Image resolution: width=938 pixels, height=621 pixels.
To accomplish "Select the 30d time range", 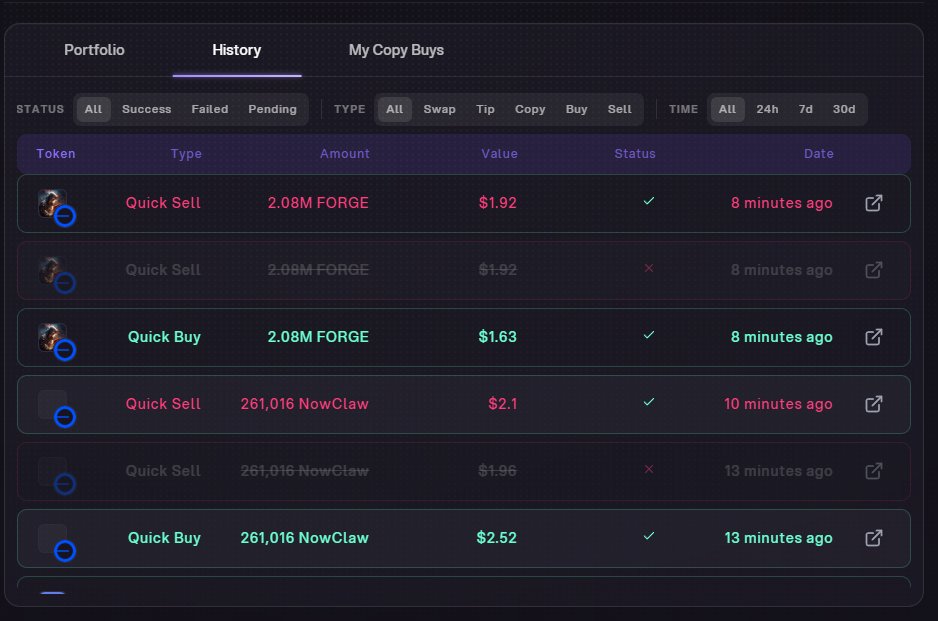I will [843, 109].
